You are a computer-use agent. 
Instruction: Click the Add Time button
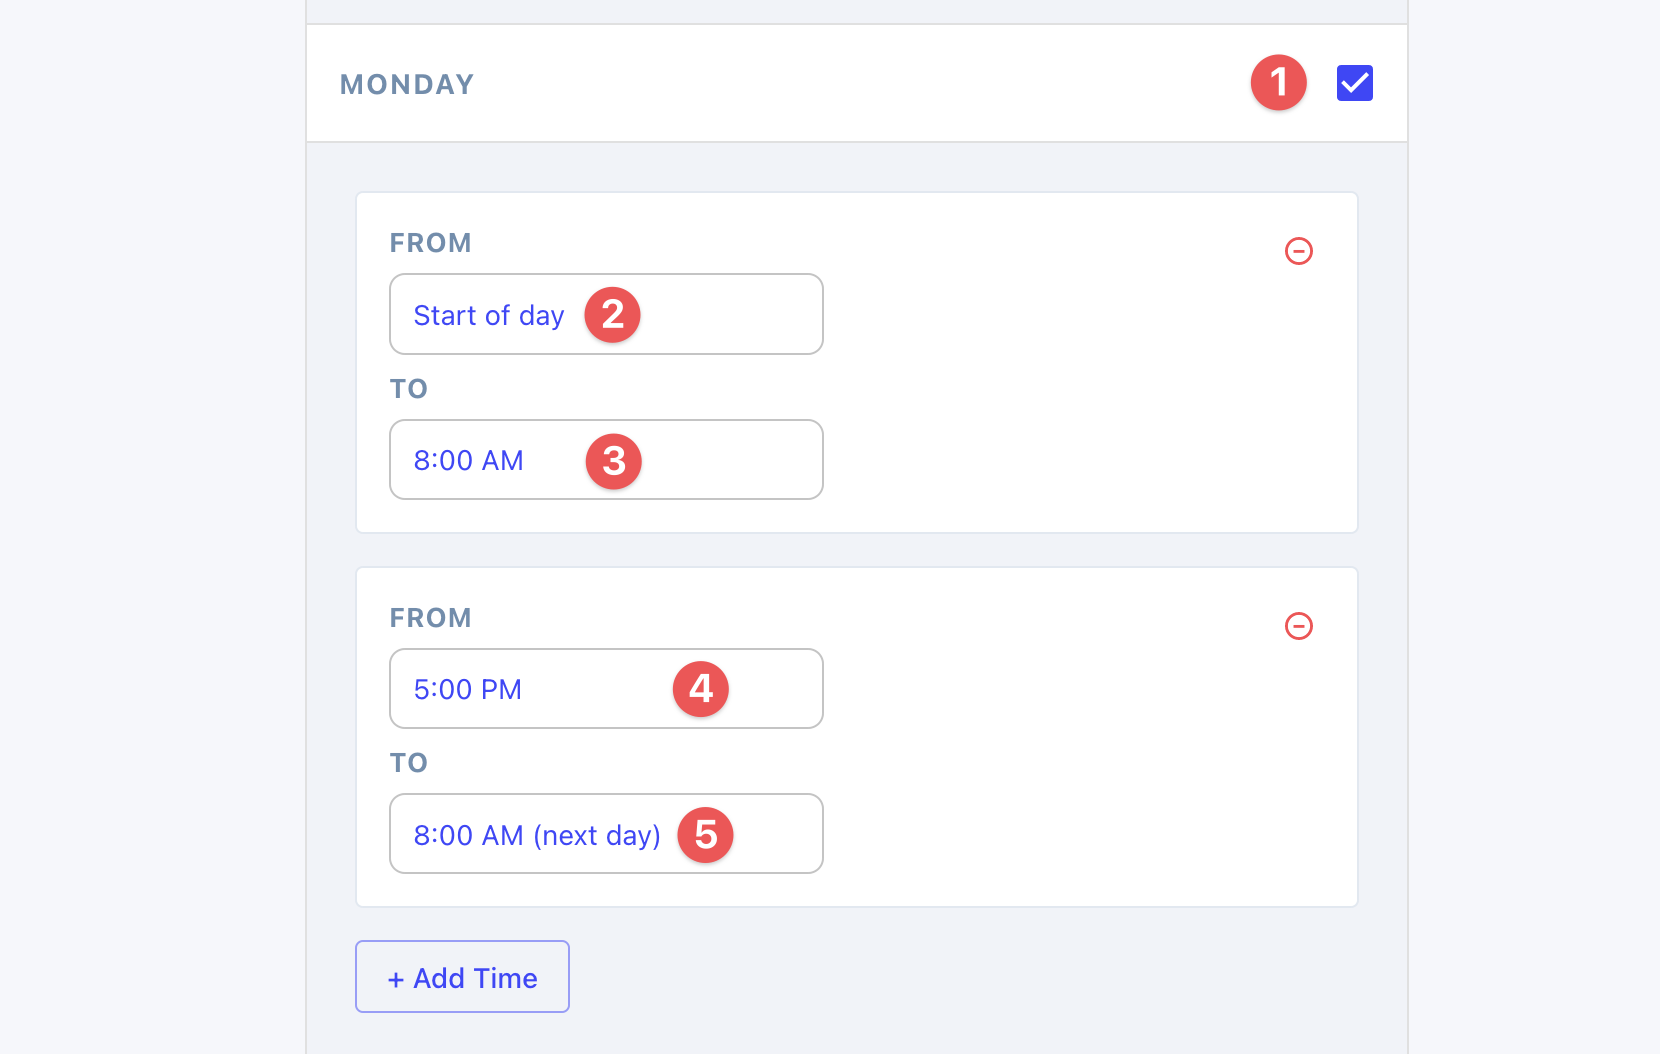[462, 977]
